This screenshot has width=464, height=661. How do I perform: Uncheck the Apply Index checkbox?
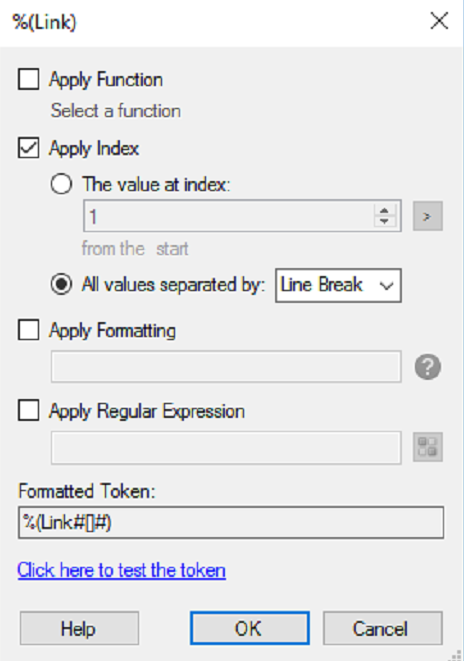pyautogui.click(x=29, y=148)
